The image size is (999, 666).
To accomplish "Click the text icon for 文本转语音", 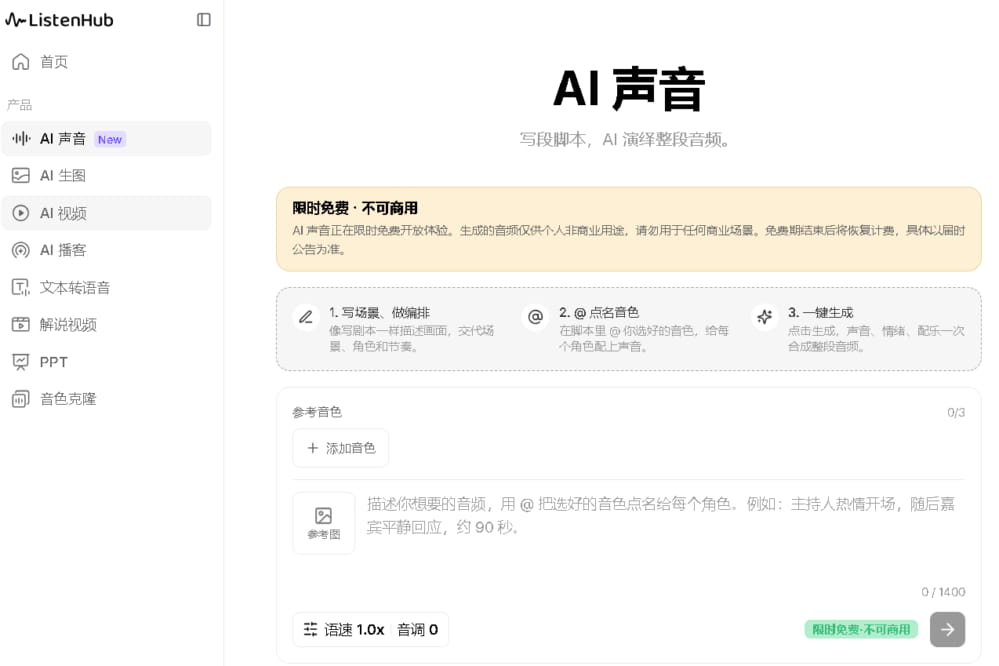I will pos(21,287).
